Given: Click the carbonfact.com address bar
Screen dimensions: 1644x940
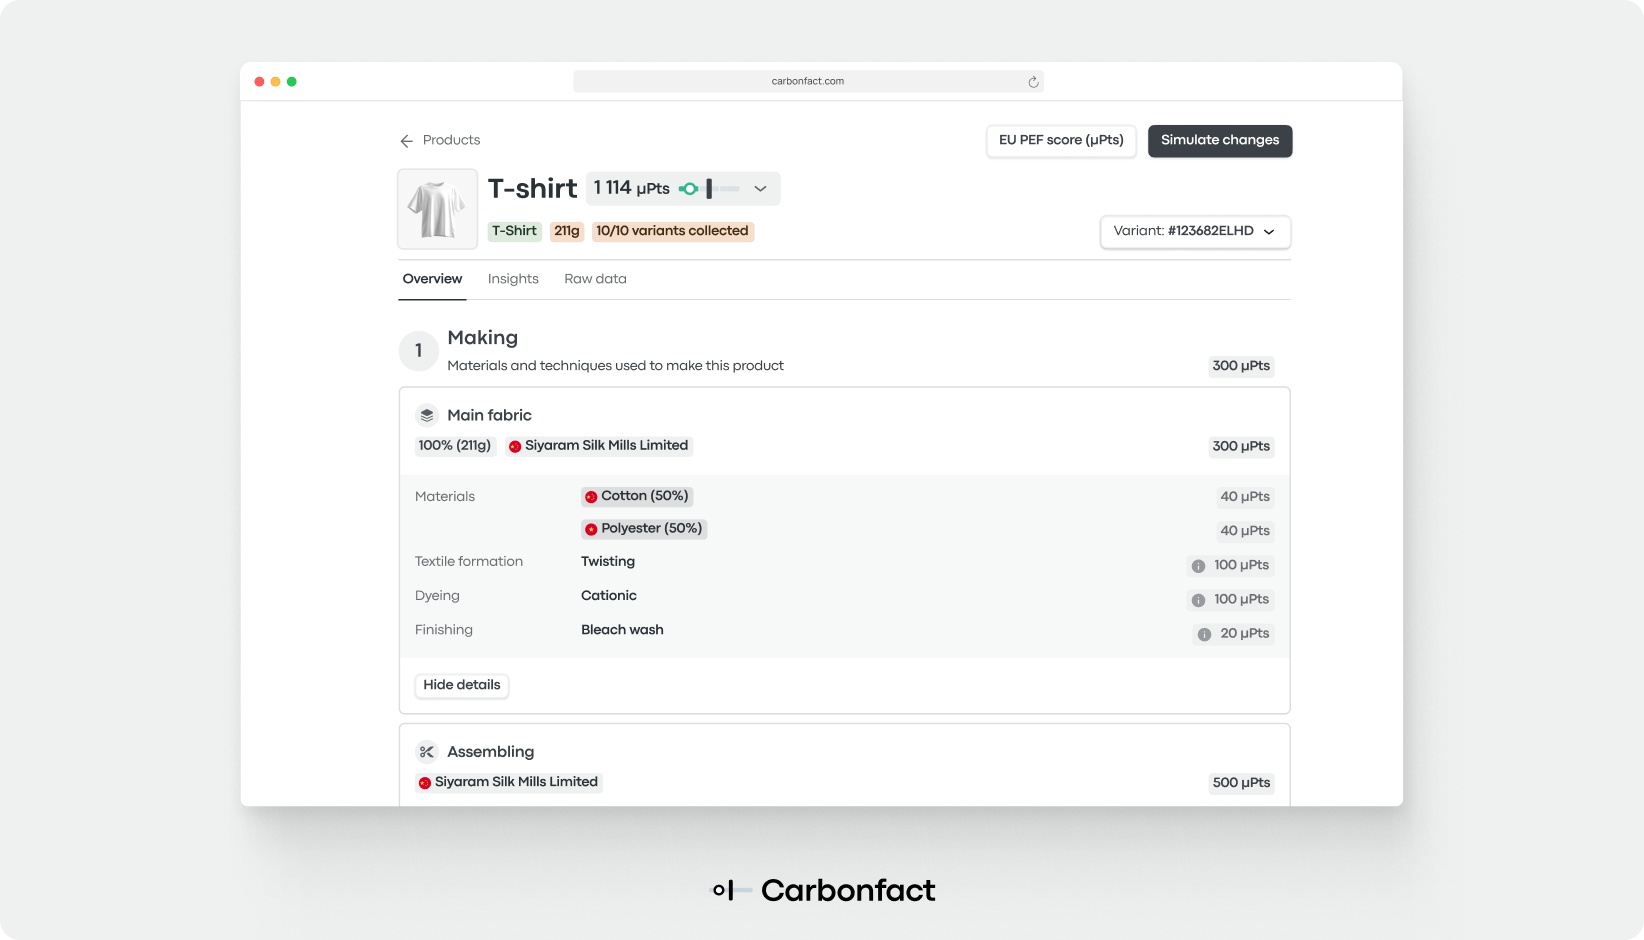Looking at the screenshot, I should point(808,82).
